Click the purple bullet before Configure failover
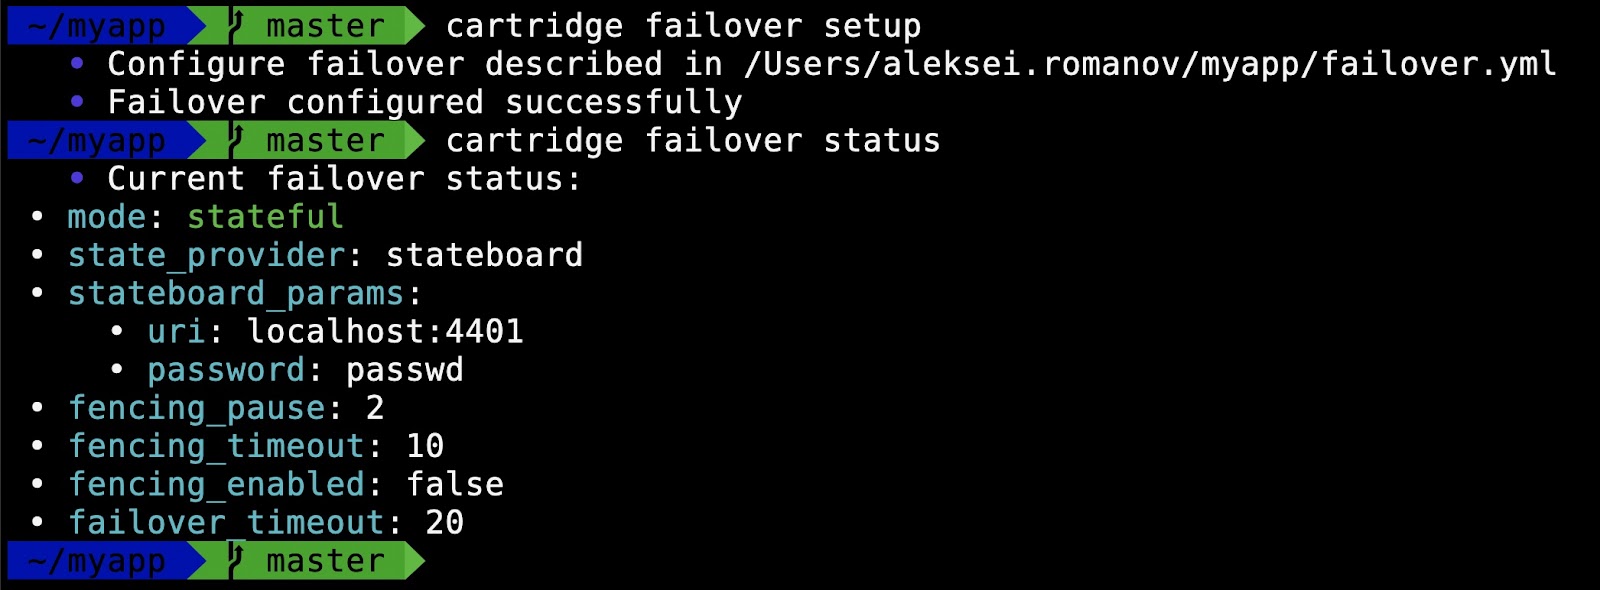The height and width of the screenshot is (590, 1600). 77,64
